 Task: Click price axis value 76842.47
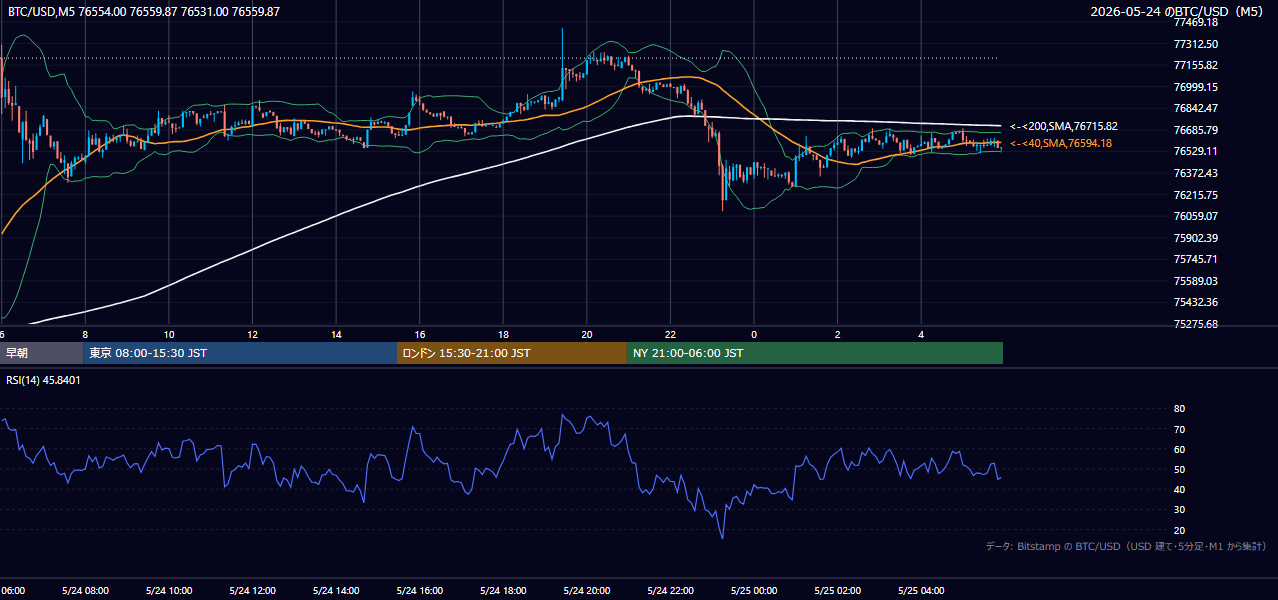click(x=1195, y=108)
